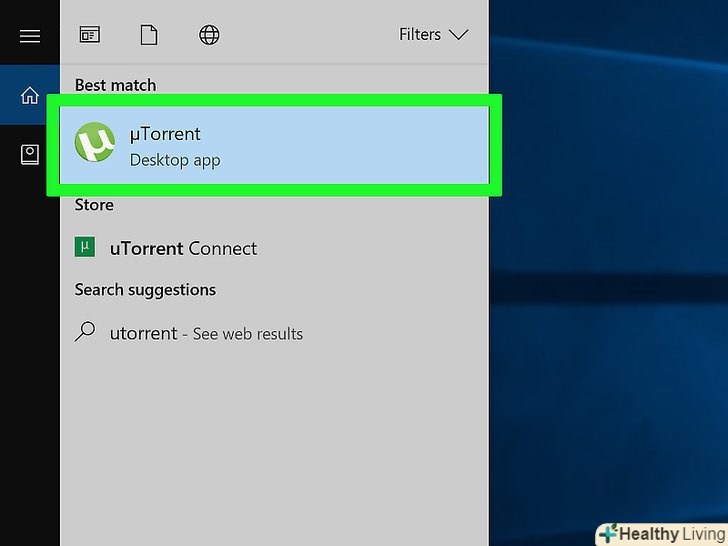Filter results by Apps icon

90,35
